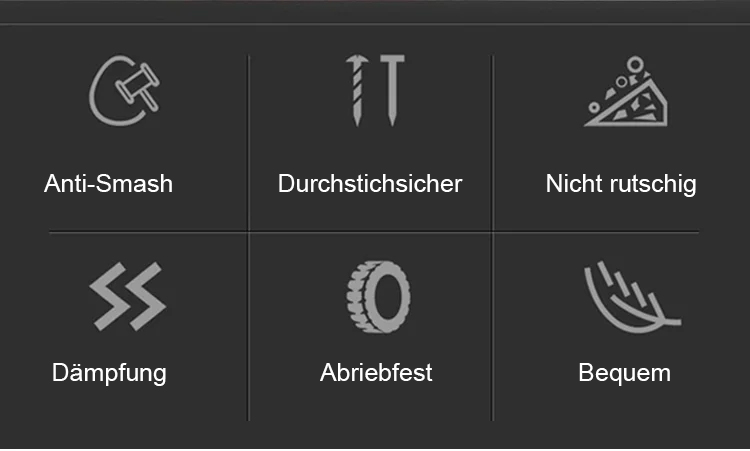Click the horizontal divider under Durchstichsicher
The width and height of the screenshot is (750, 451).
[371, 232]
